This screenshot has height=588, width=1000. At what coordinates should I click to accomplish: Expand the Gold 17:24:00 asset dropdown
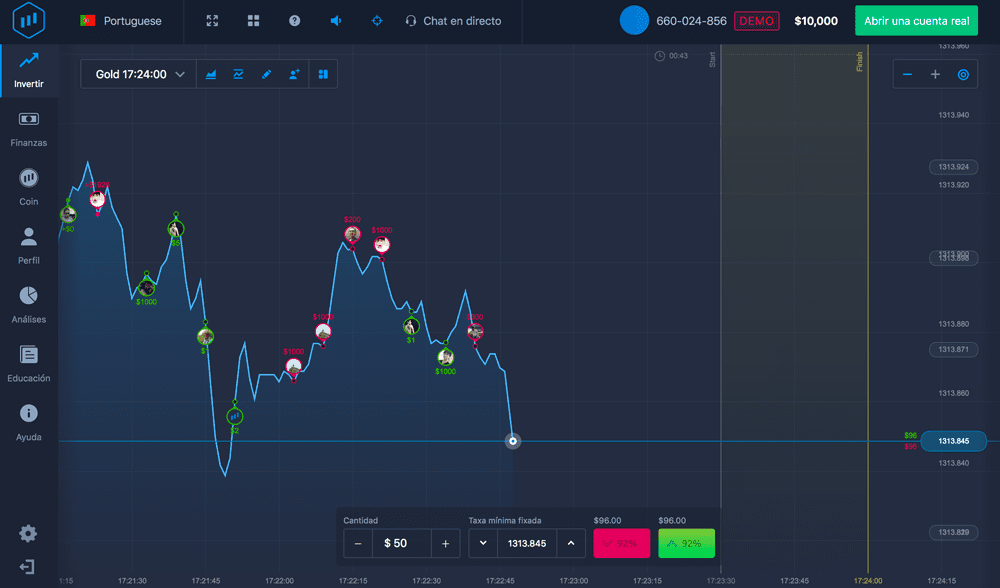click(140, 74)
